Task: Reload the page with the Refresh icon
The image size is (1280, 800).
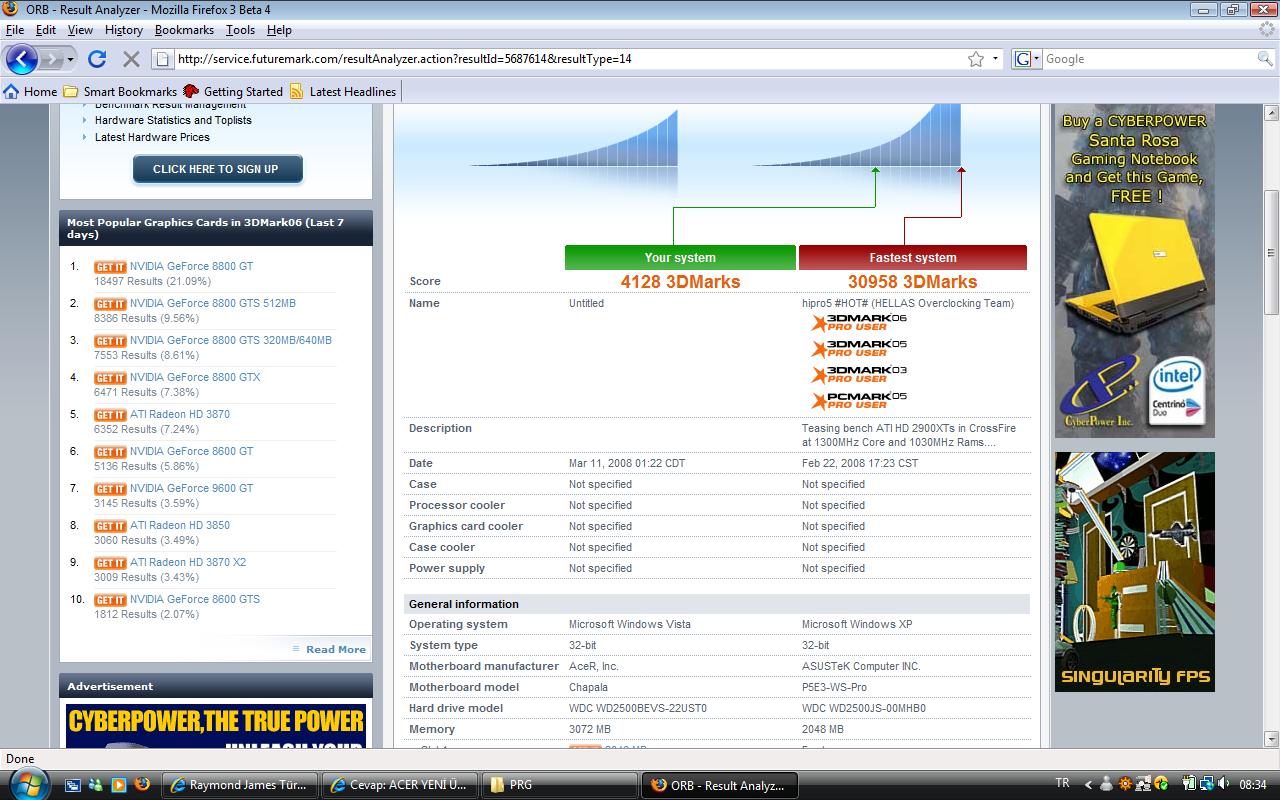Action: point(97,59)
